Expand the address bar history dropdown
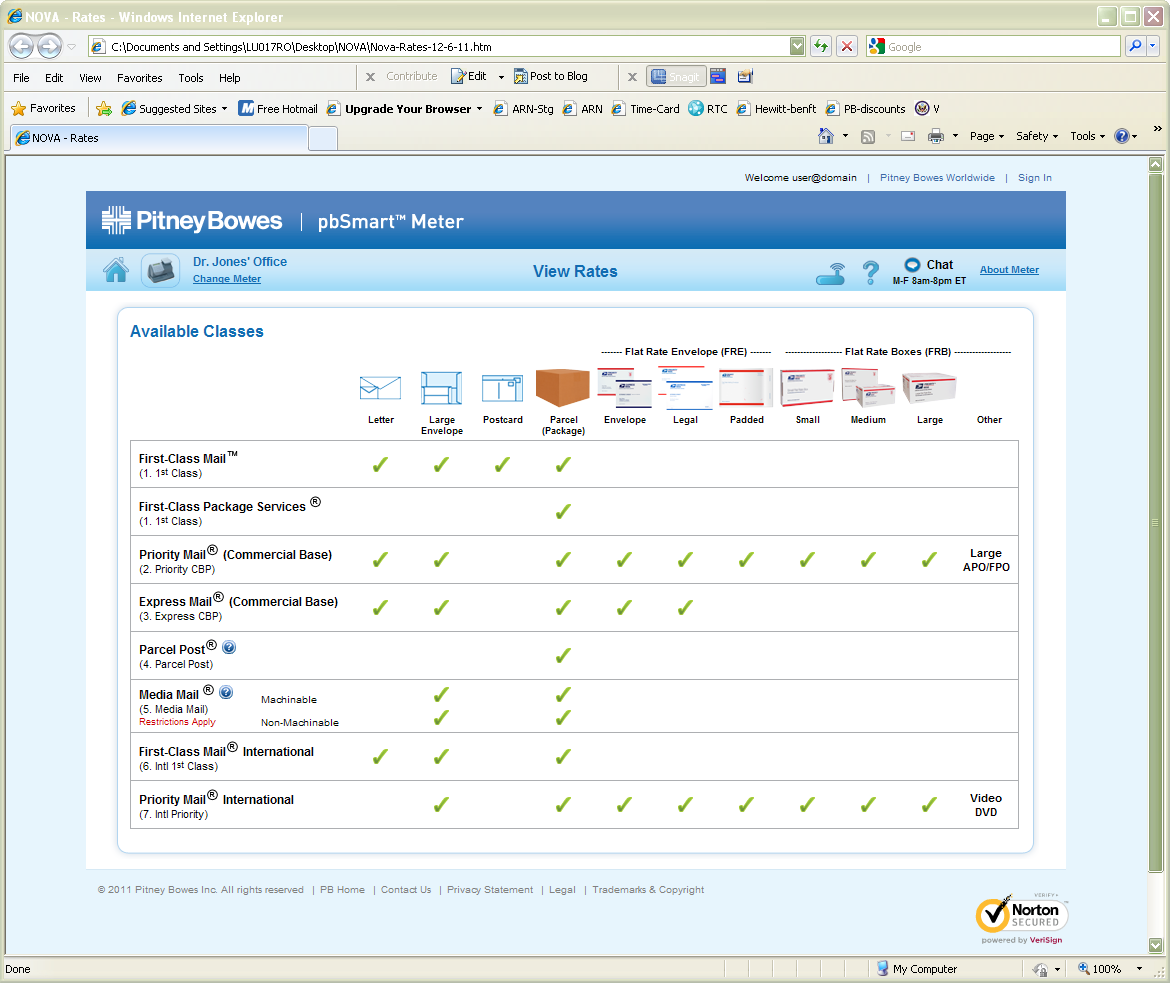 click(x=797, y=46)
